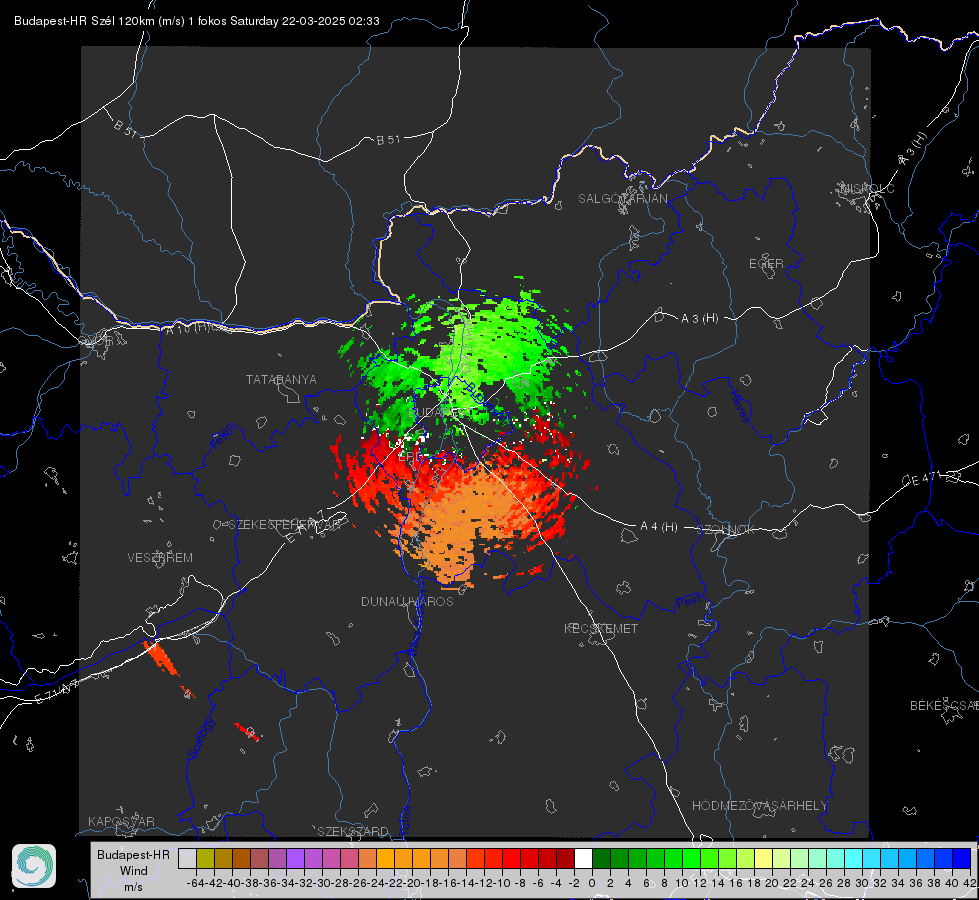Click the SZEKSZÁRD city label
979x900 pixels.
[353, 831]
